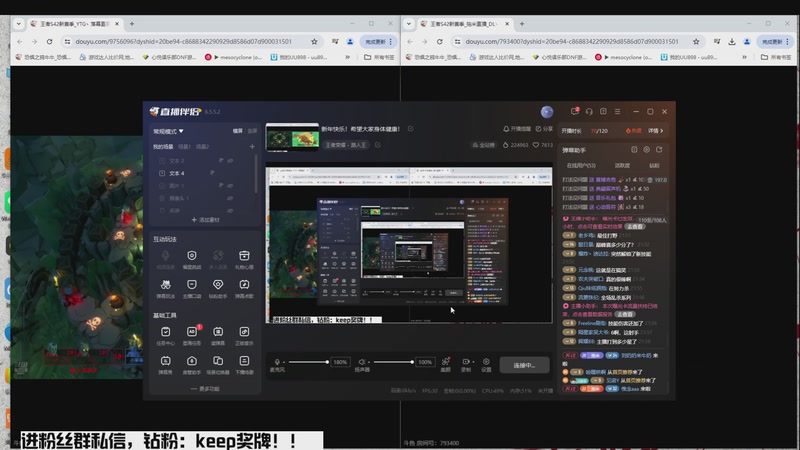
Task: Click the 添加素材 add source button
Action: coord(205,220)
